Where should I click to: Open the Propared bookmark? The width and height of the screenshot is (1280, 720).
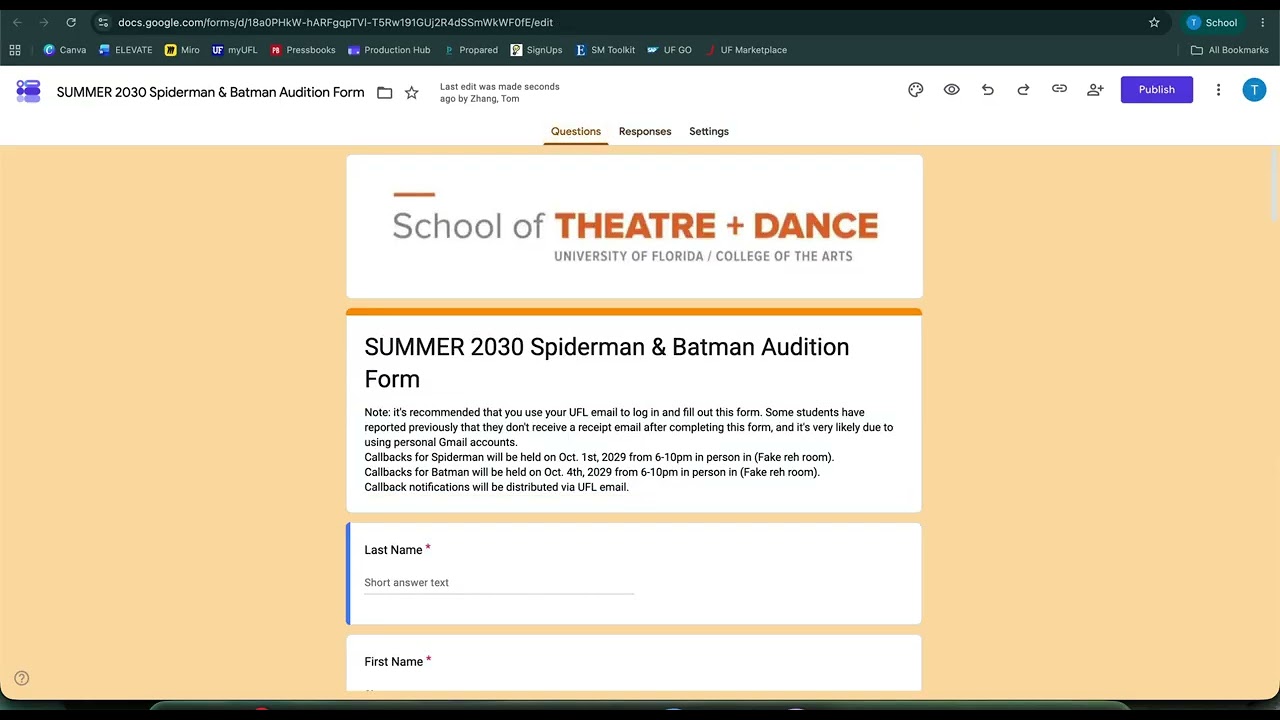pos(471,50)
